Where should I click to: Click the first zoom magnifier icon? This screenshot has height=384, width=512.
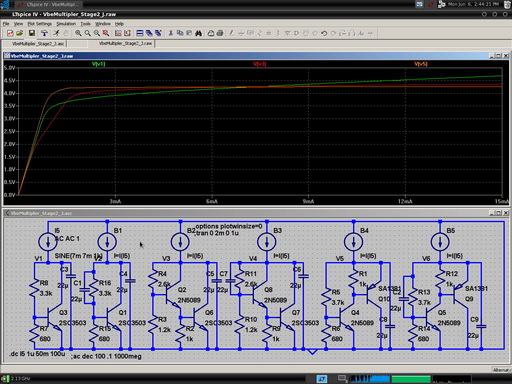(78, 33)
